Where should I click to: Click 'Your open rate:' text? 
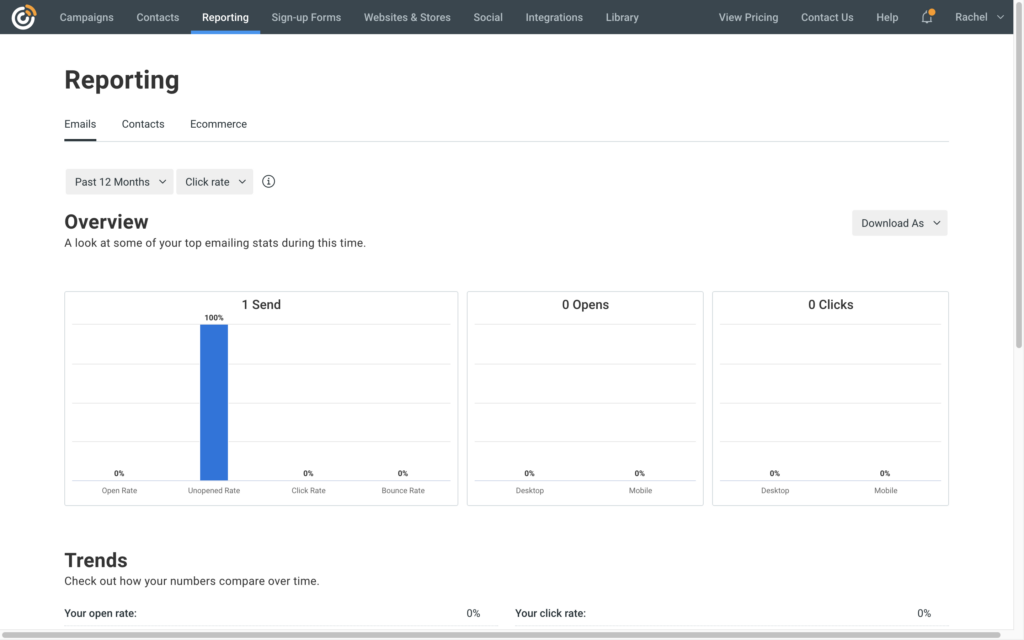101,613
